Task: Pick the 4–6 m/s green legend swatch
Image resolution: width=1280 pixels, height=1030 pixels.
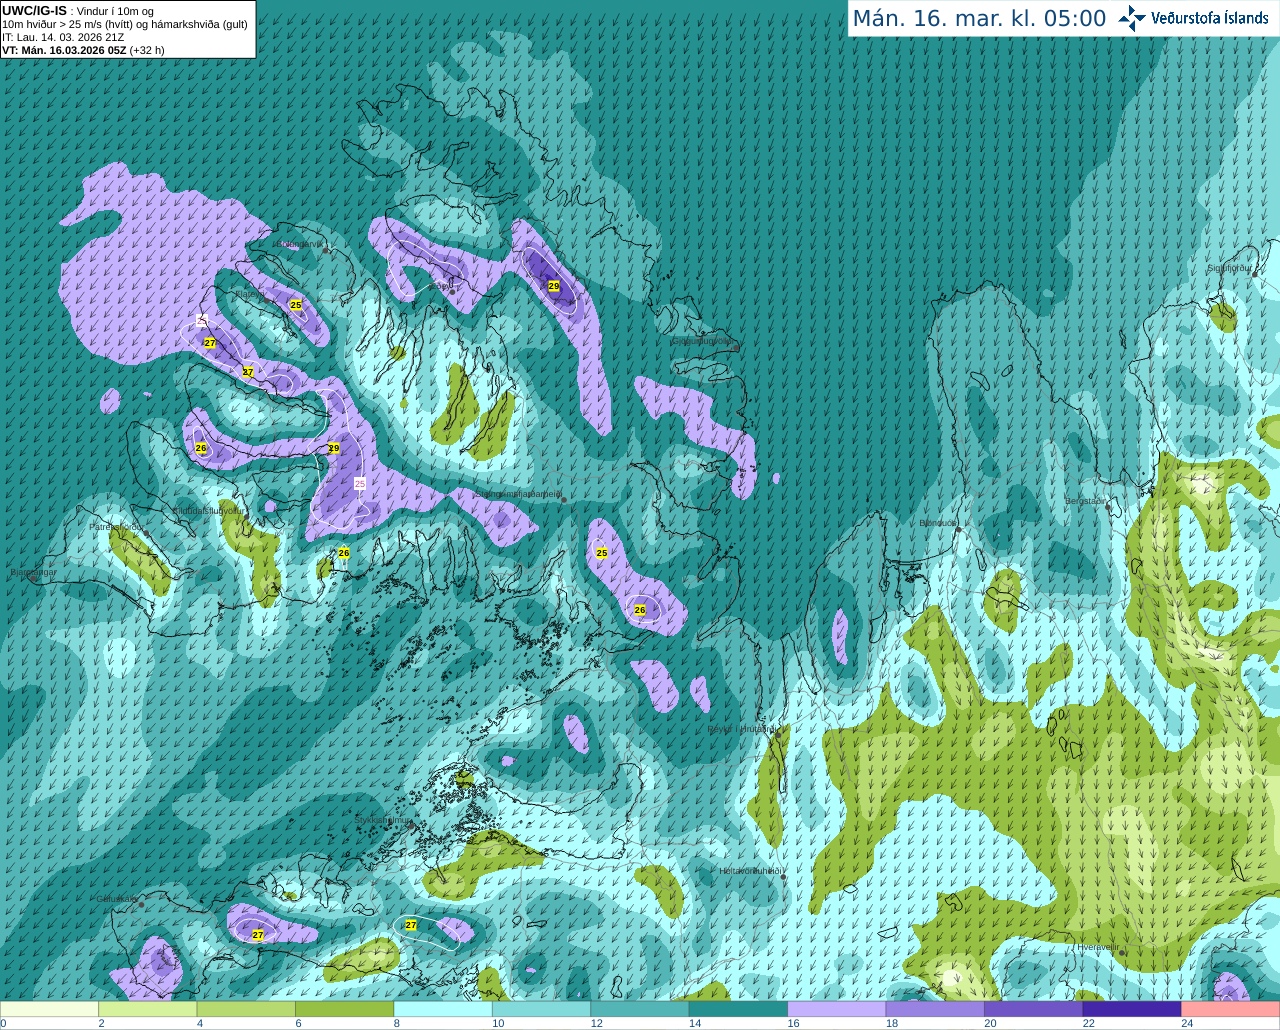Action: coord(246,1009)
